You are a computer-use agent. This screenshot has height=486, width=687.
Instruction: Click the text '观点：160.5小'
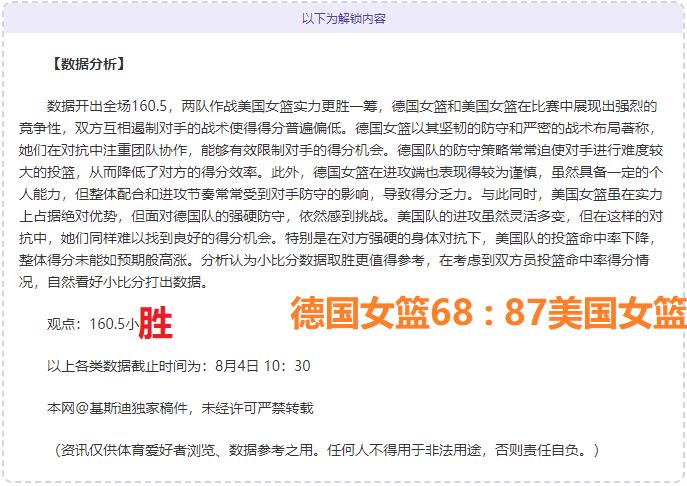coord(93,324)
